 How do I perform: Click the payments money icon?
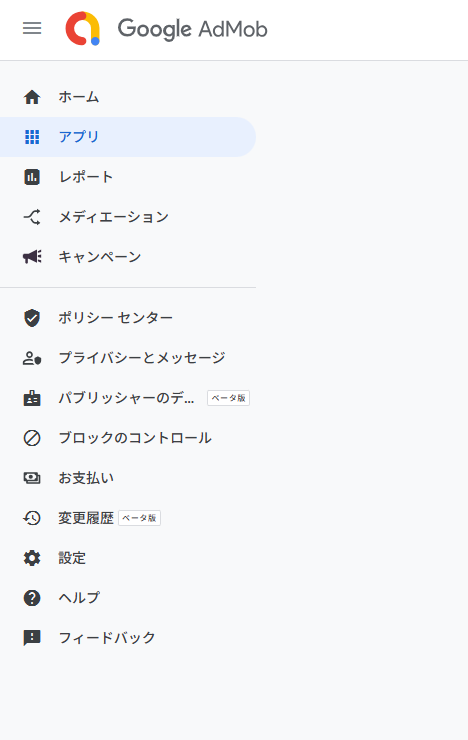(x=32, y=478)
